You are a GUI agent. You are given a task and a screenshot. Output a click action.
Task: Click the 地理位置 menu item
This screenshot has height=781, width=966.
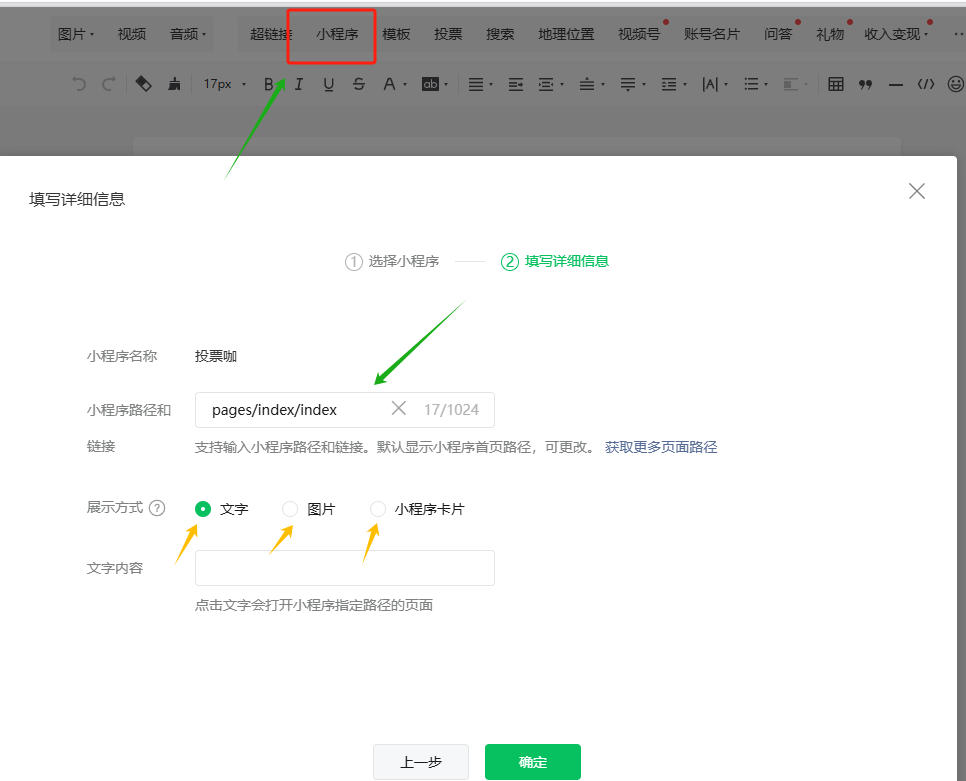coord(566,34)
